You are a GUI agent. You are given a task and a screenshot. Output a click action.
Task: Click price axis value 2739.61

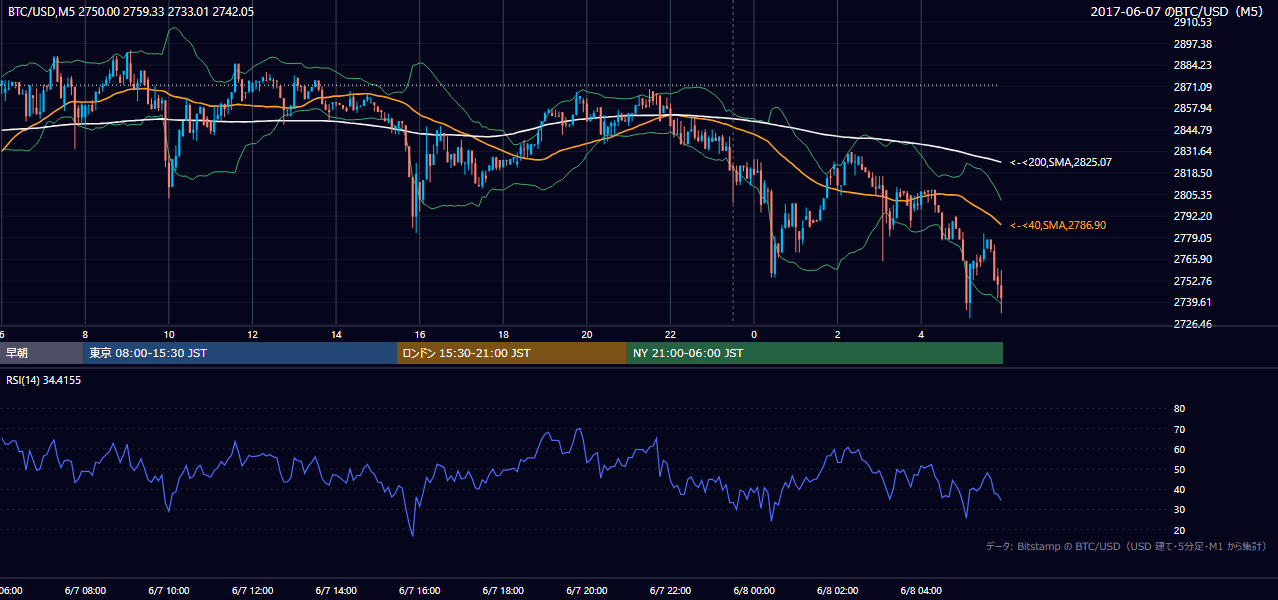pyautogui.click(x=1193, y=302)
